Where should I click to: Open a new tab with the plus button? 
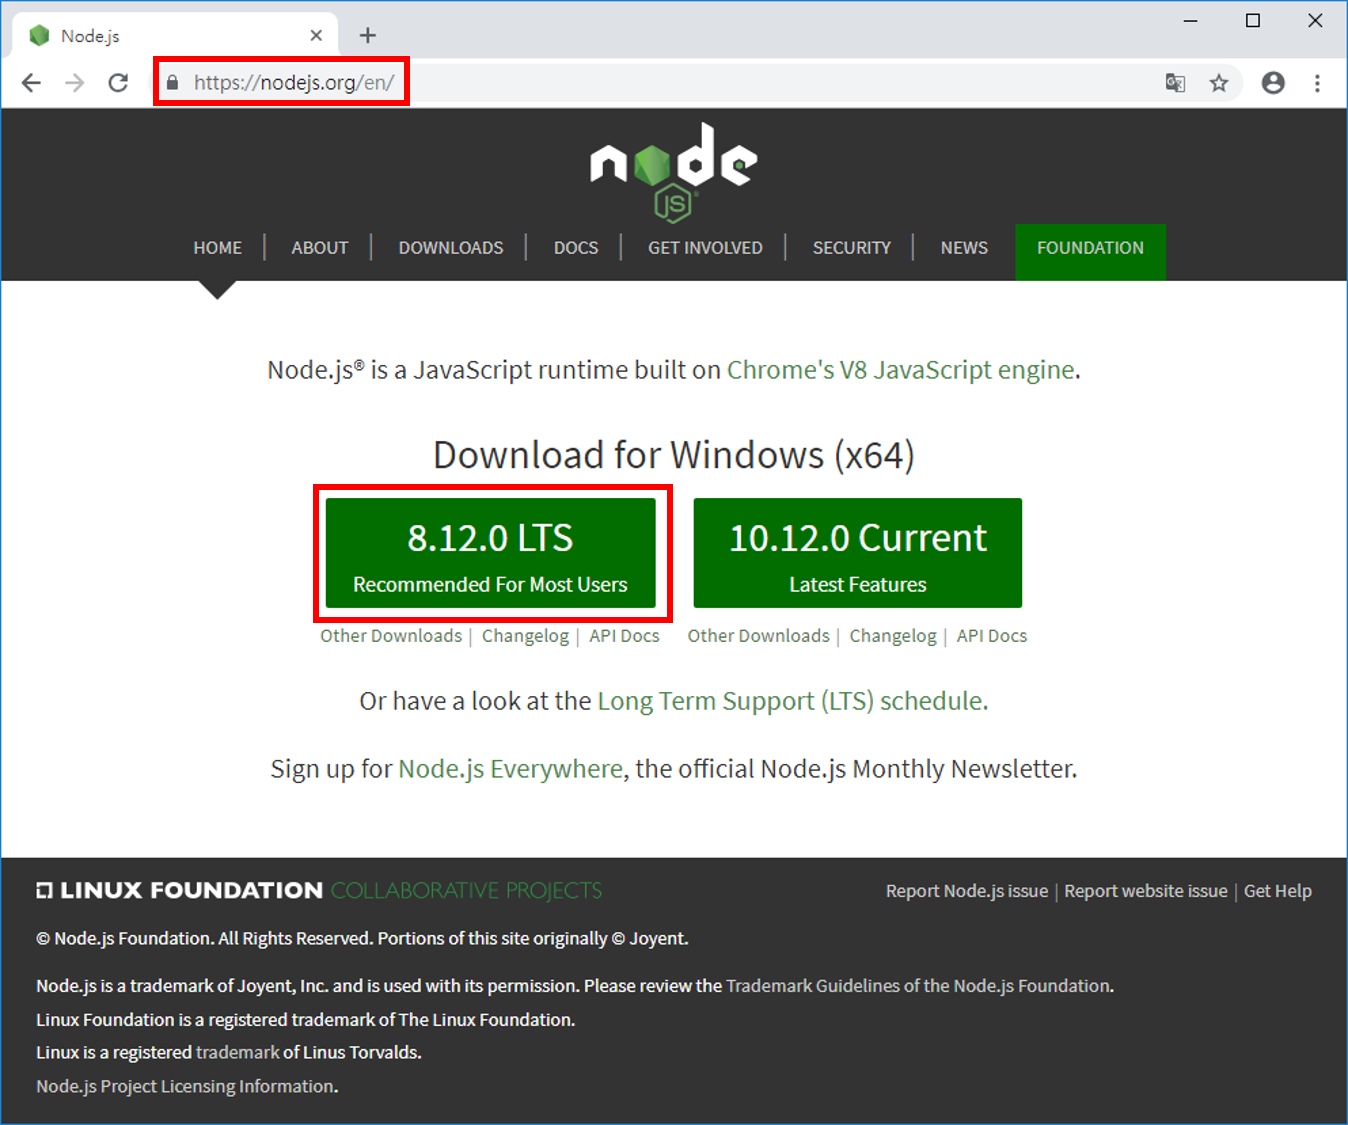(368, 35)
